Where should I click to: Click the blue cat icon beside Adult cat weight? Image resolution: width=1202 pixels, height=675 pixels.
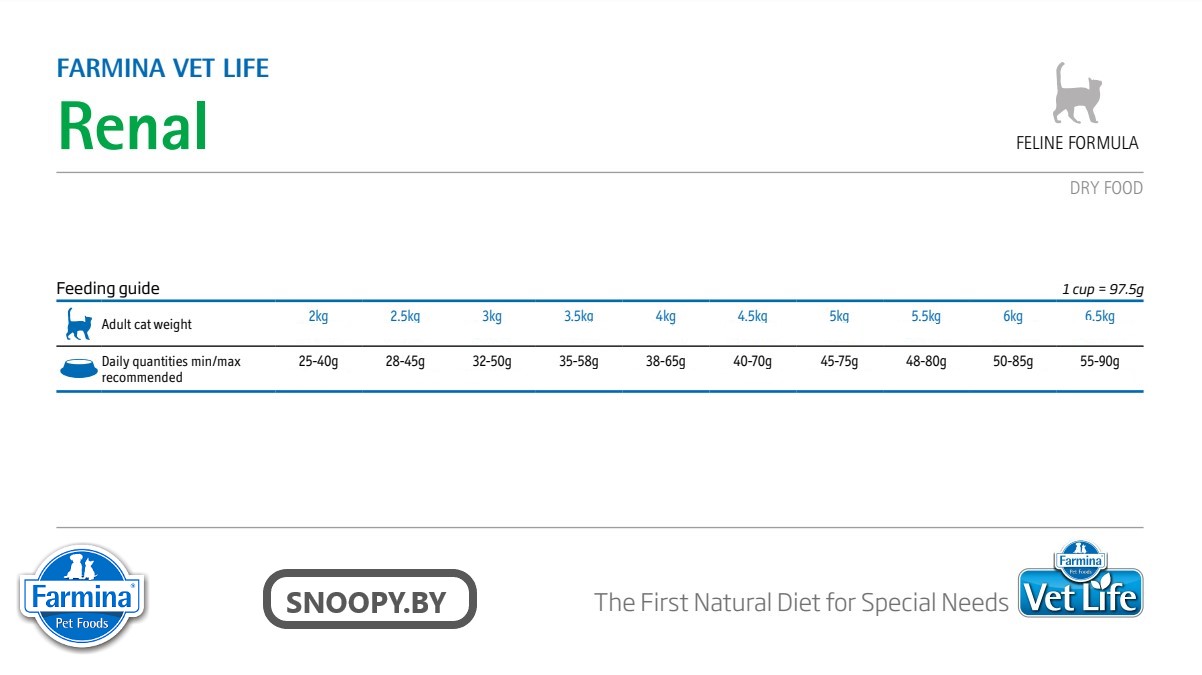tap(78, 324)
